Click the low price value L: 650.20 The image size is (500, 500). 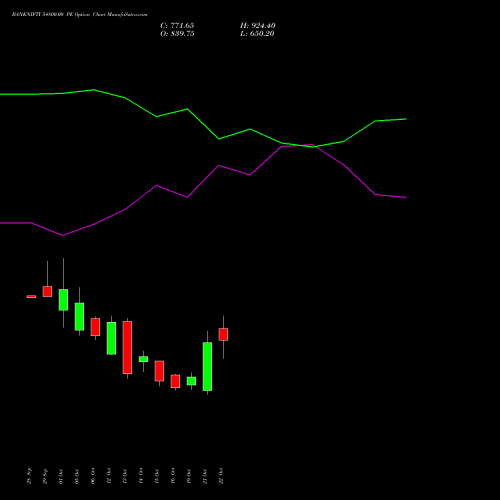pyautogui.click(x=257, y=34)
